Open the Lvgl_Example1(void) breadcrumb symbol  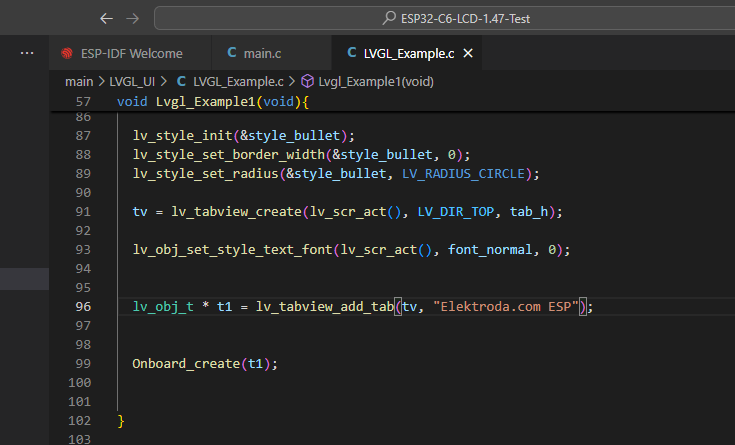(376, 82)
